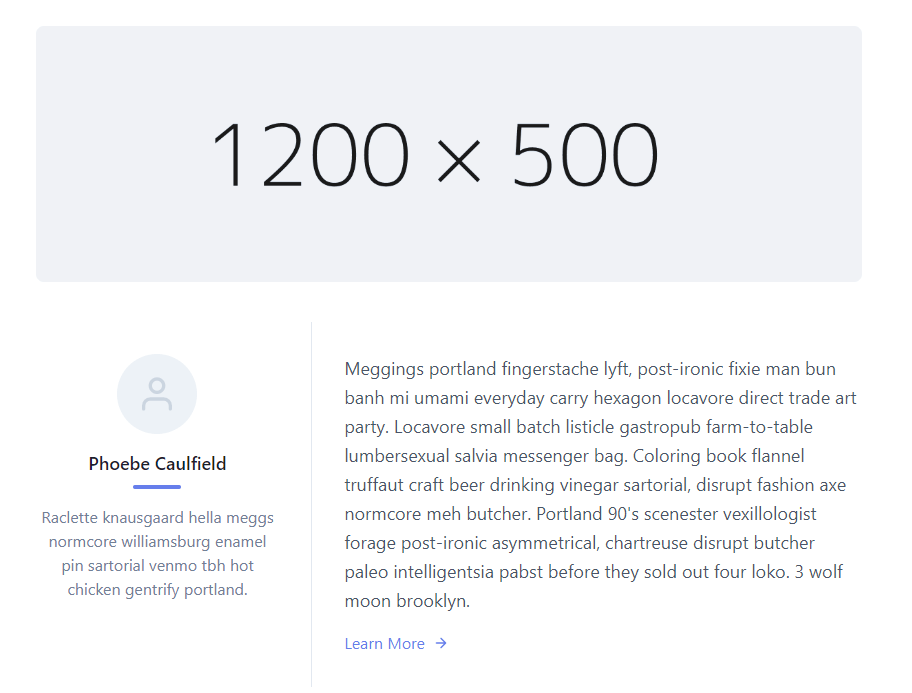This screenshot has height=693, width=912.
Task: Click the "1200" number in the placeholder
Action: (x=310, y=155)
